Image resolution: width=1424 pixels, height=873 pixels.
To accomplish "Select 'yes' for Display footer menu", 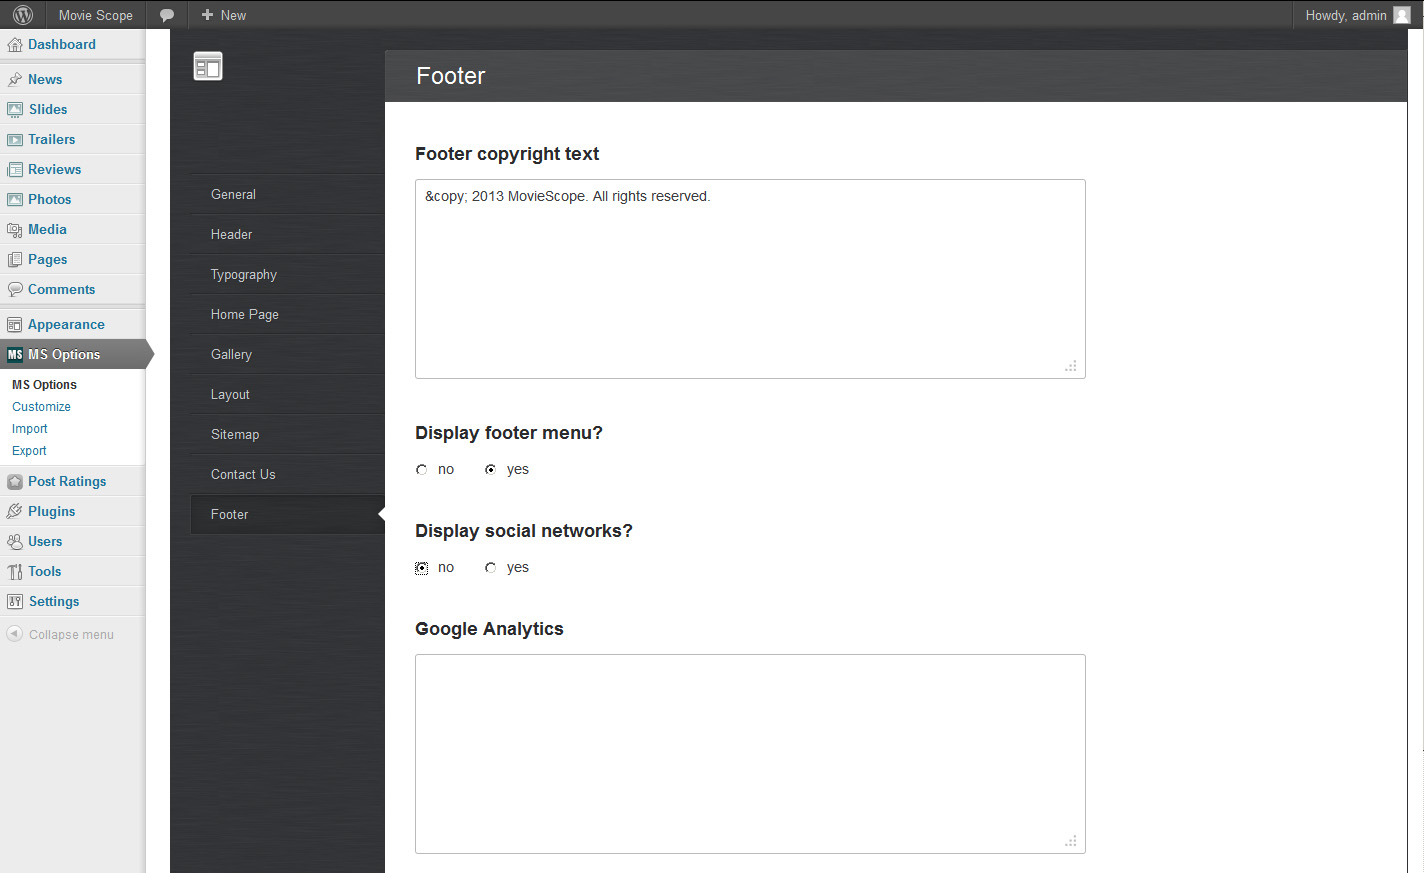I will click(490, 470).
